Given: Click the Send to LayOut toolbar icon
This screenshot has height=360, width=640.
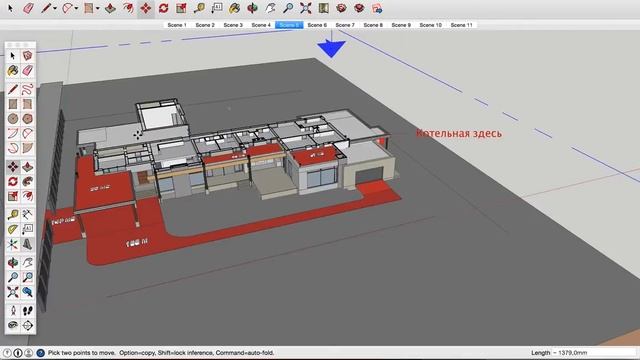Looking at the screenshot, I should pyautogui.click(x=377, y=8).
